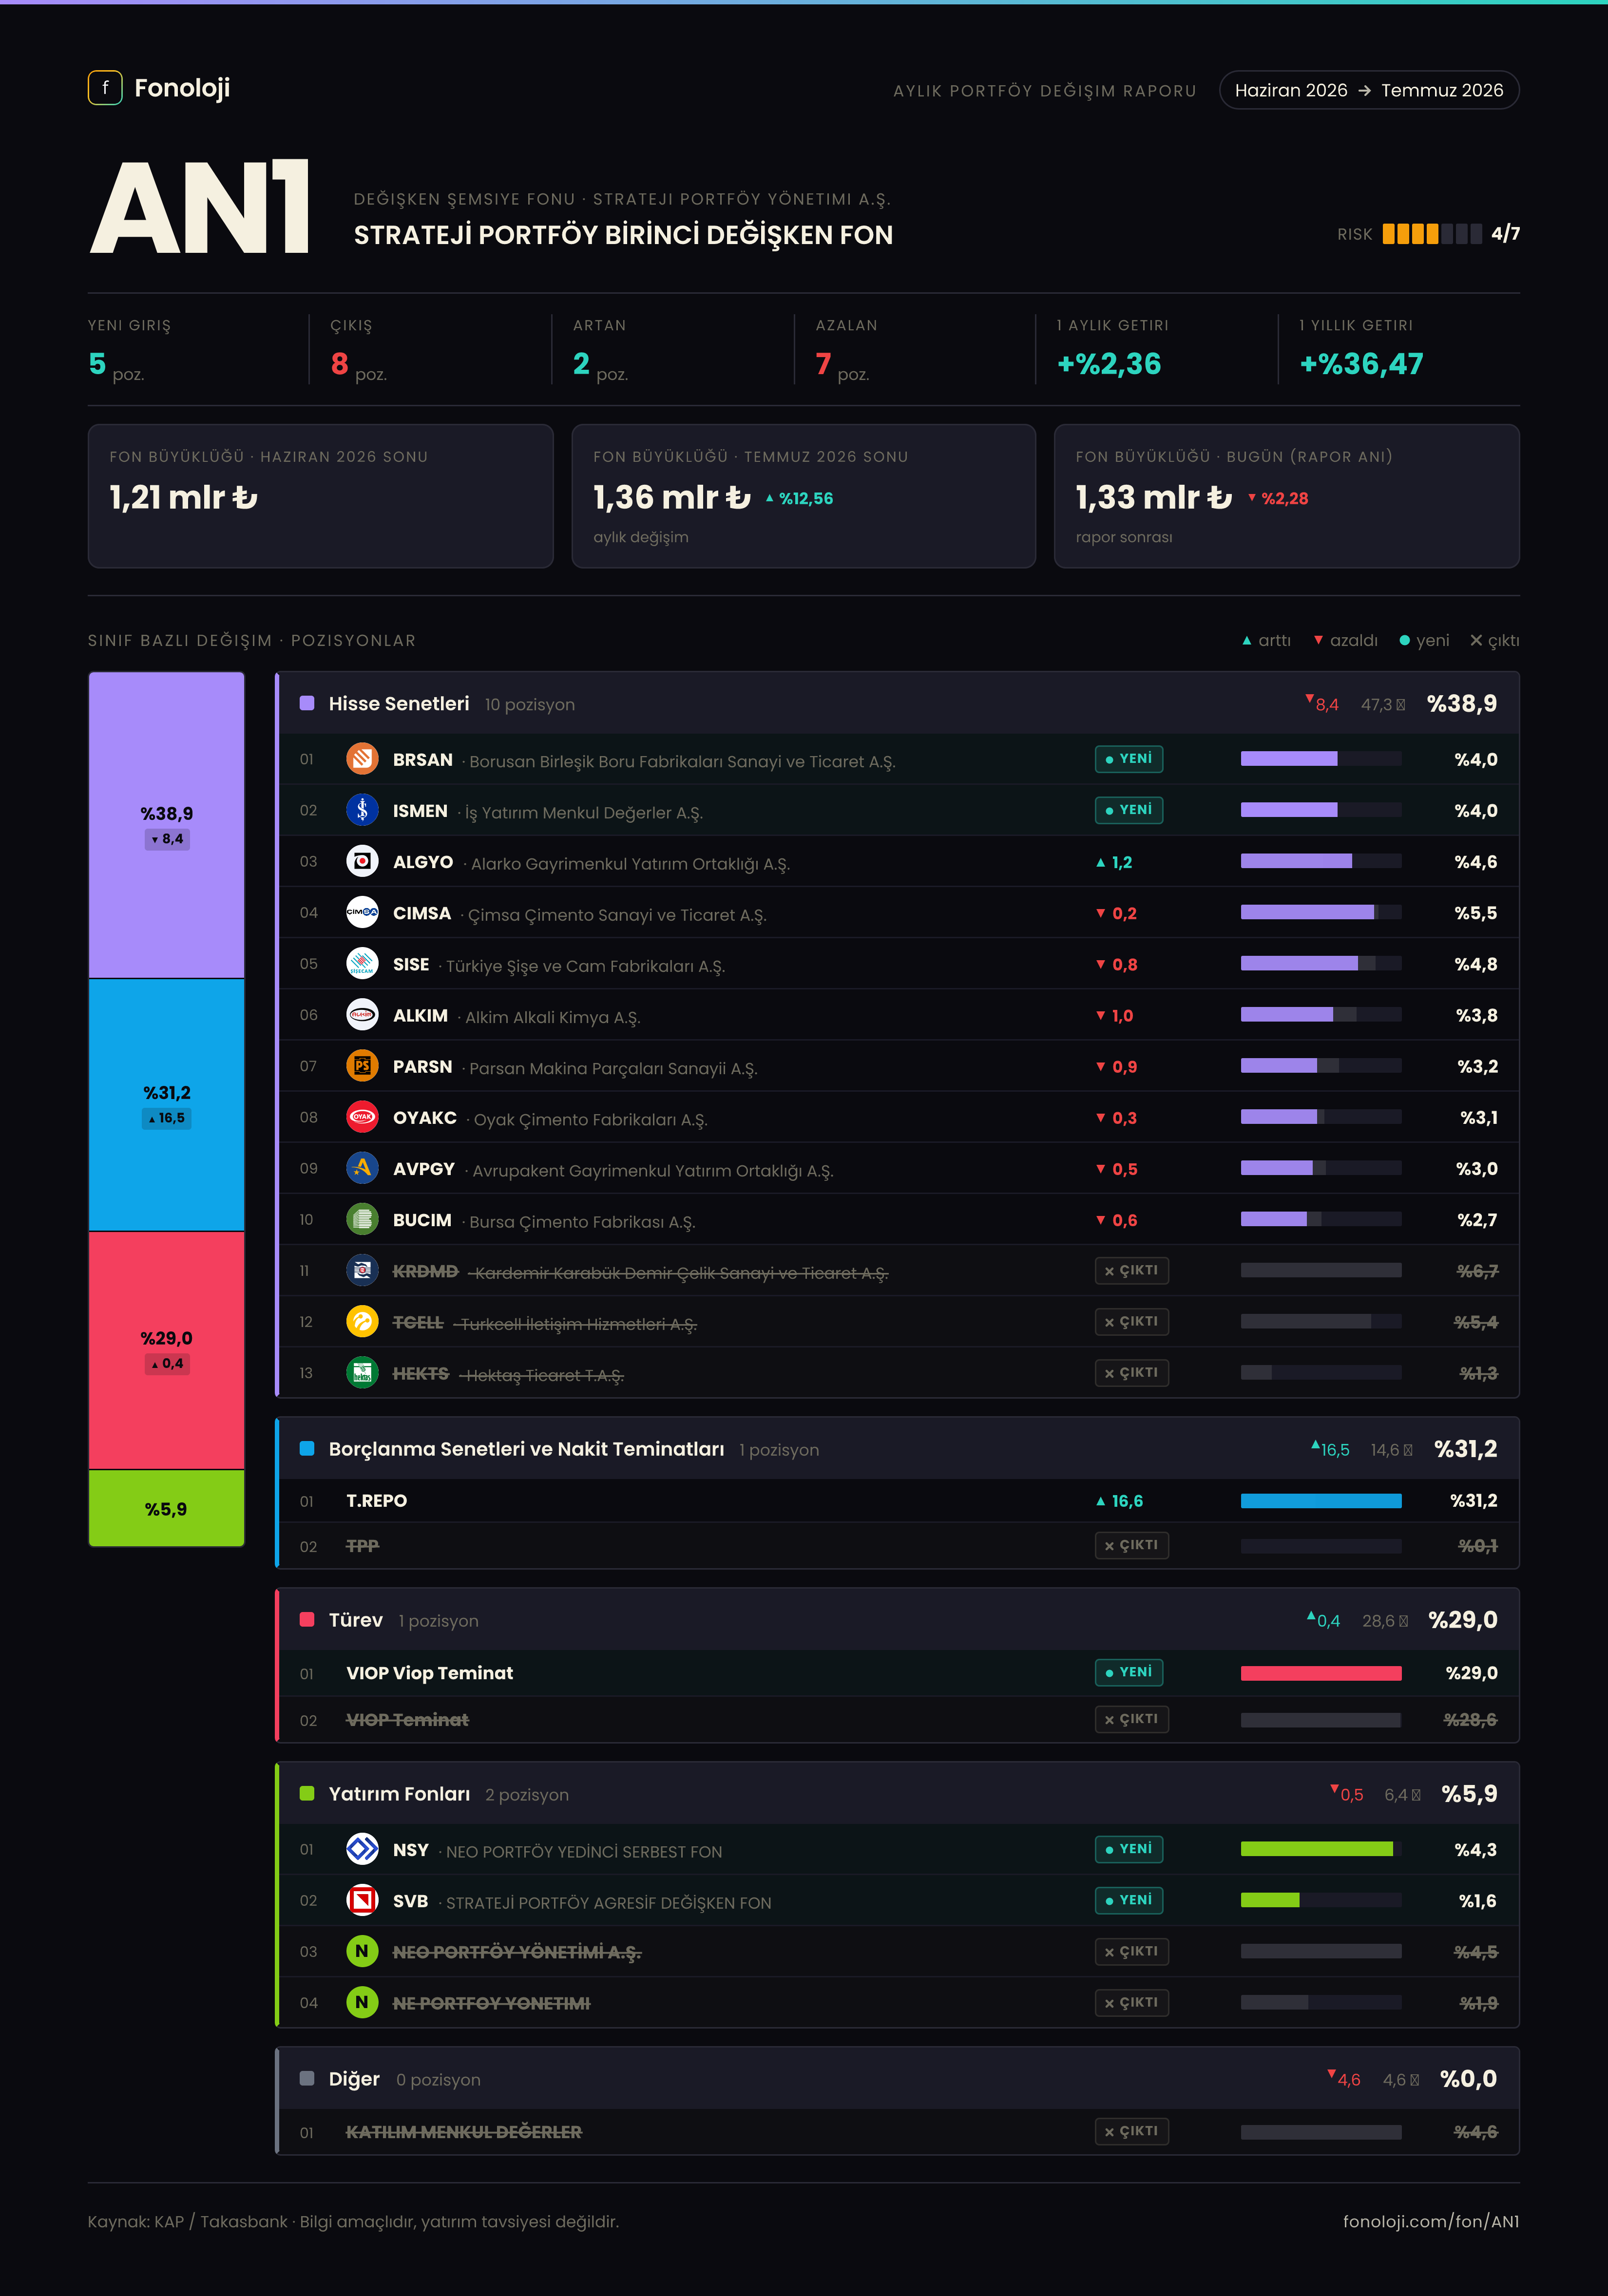This screenshot has width=1608, height=2296.
Task: Click the ISMEN company logo
Action: click(362, 810)
